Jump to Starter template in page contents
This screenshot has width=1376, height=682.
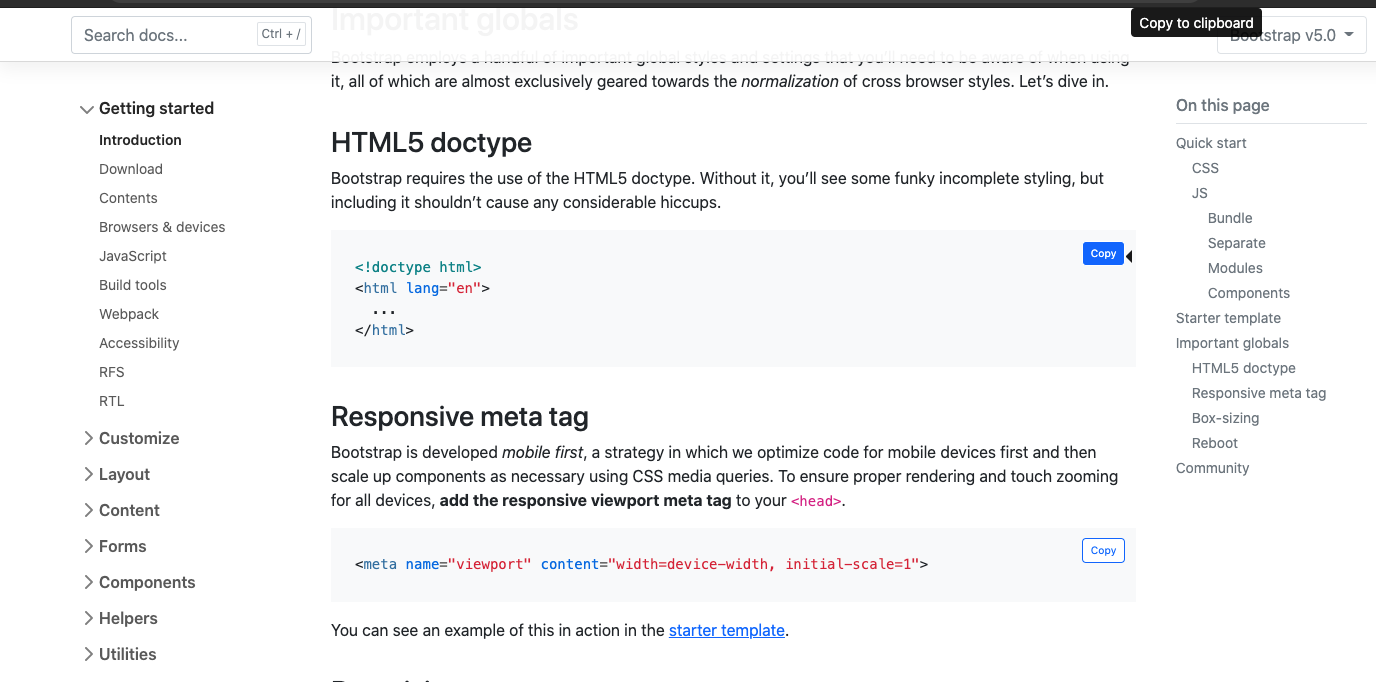coord(1228,318)
